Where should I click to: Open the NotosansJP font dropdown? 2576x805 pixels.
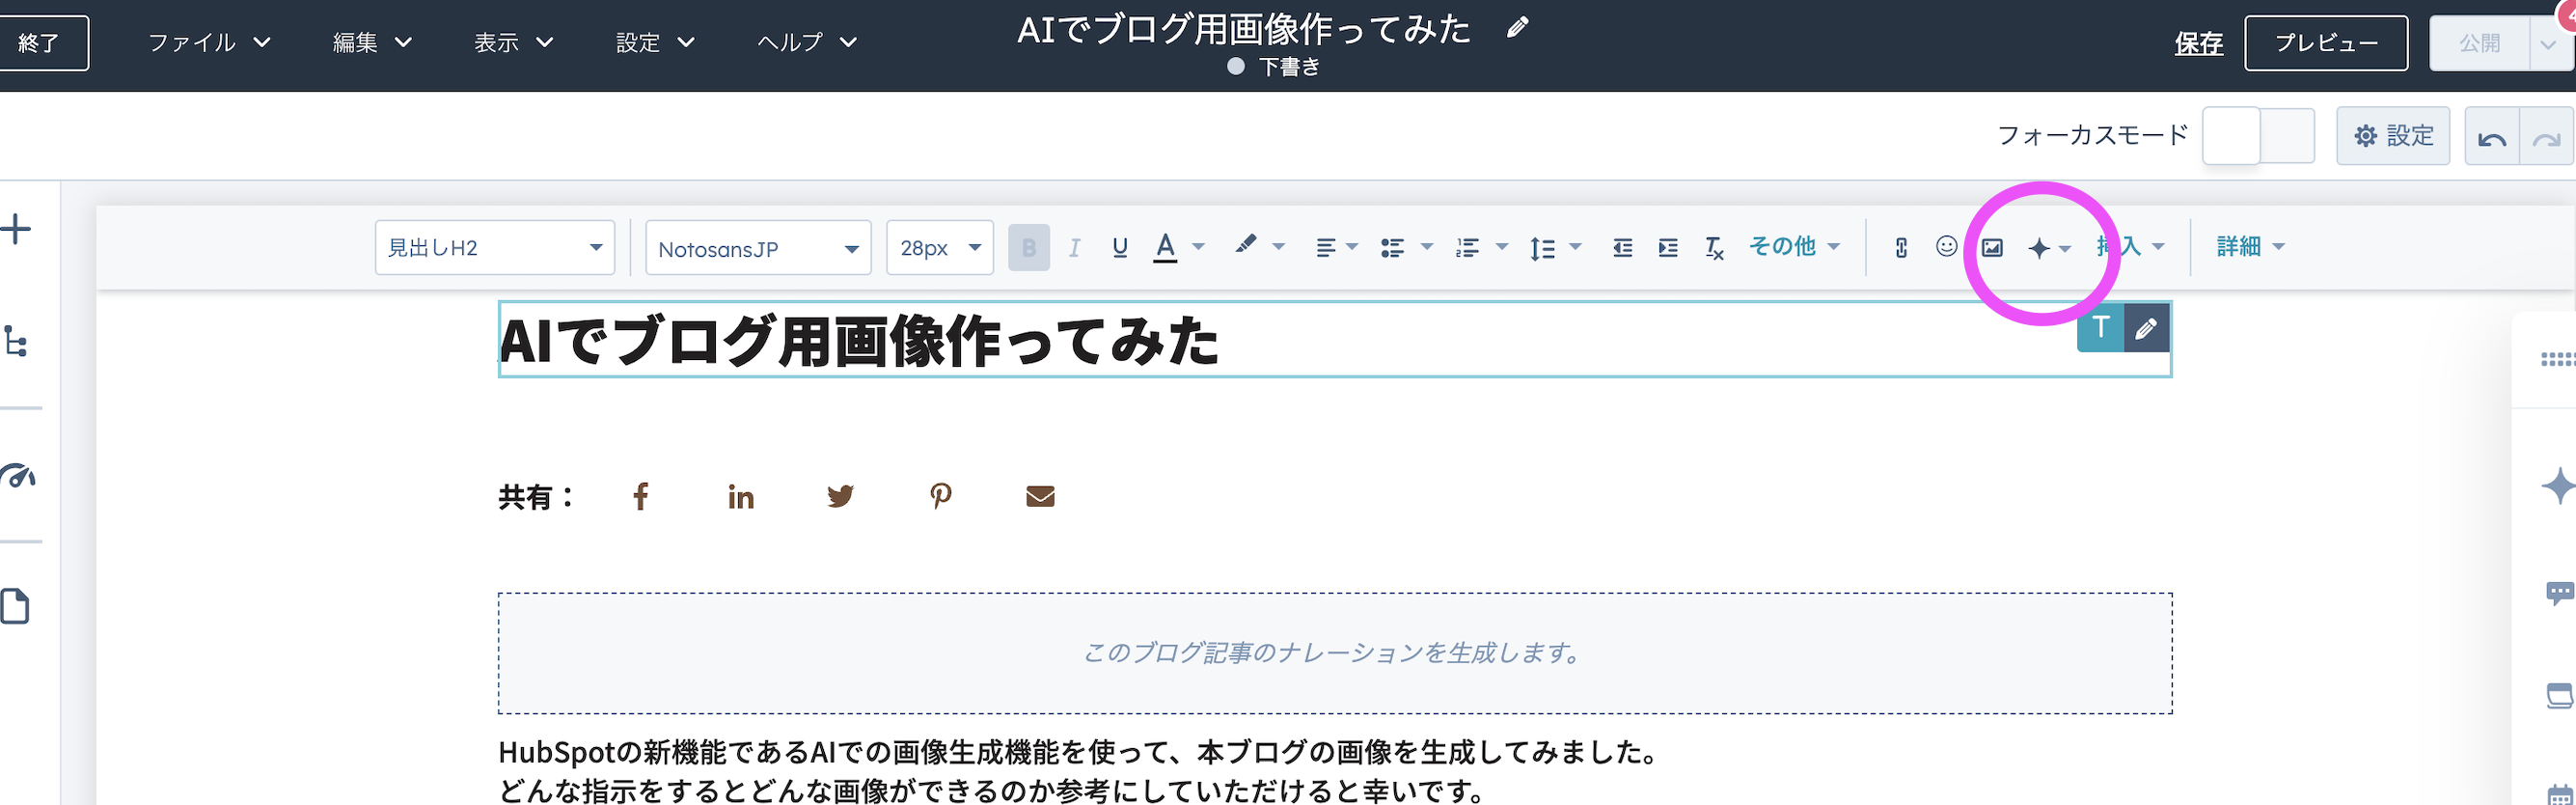point(758,247)
